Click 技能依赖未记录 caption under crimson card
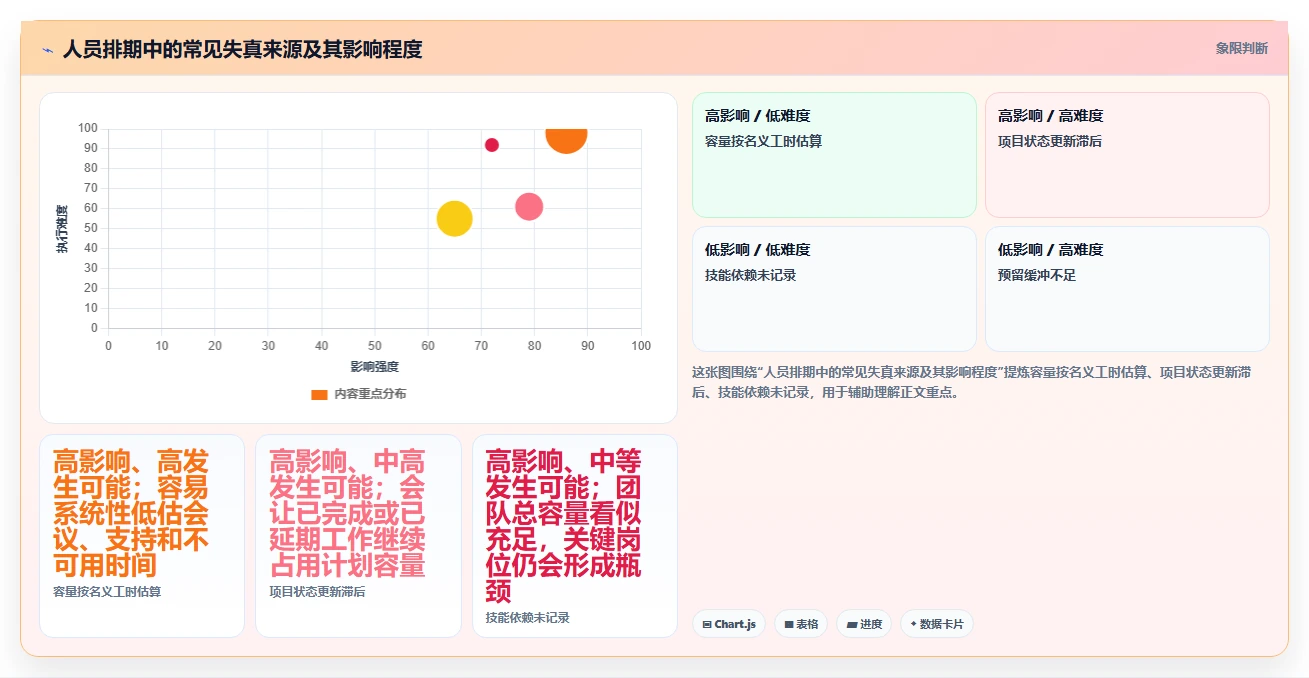 pos(527,617)
